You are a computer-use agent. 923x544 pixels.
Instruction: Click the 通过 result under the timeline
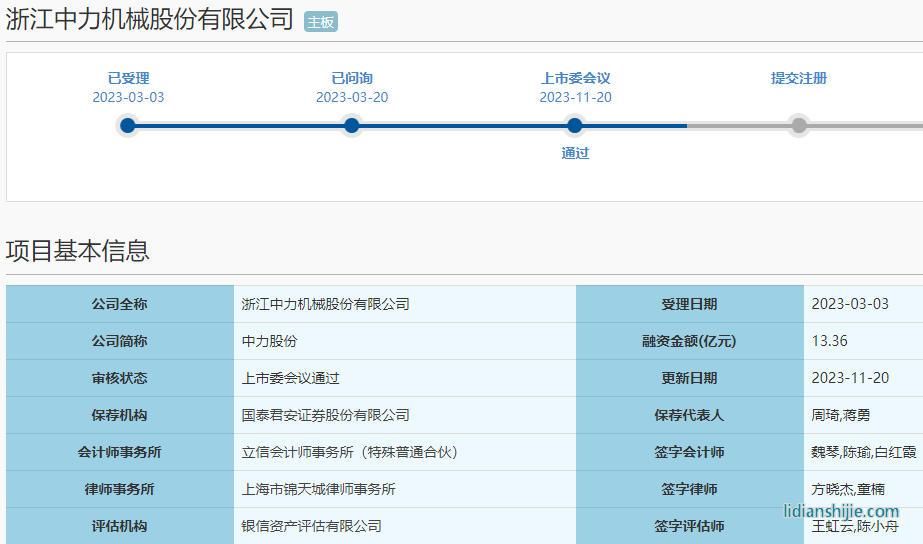575,153
